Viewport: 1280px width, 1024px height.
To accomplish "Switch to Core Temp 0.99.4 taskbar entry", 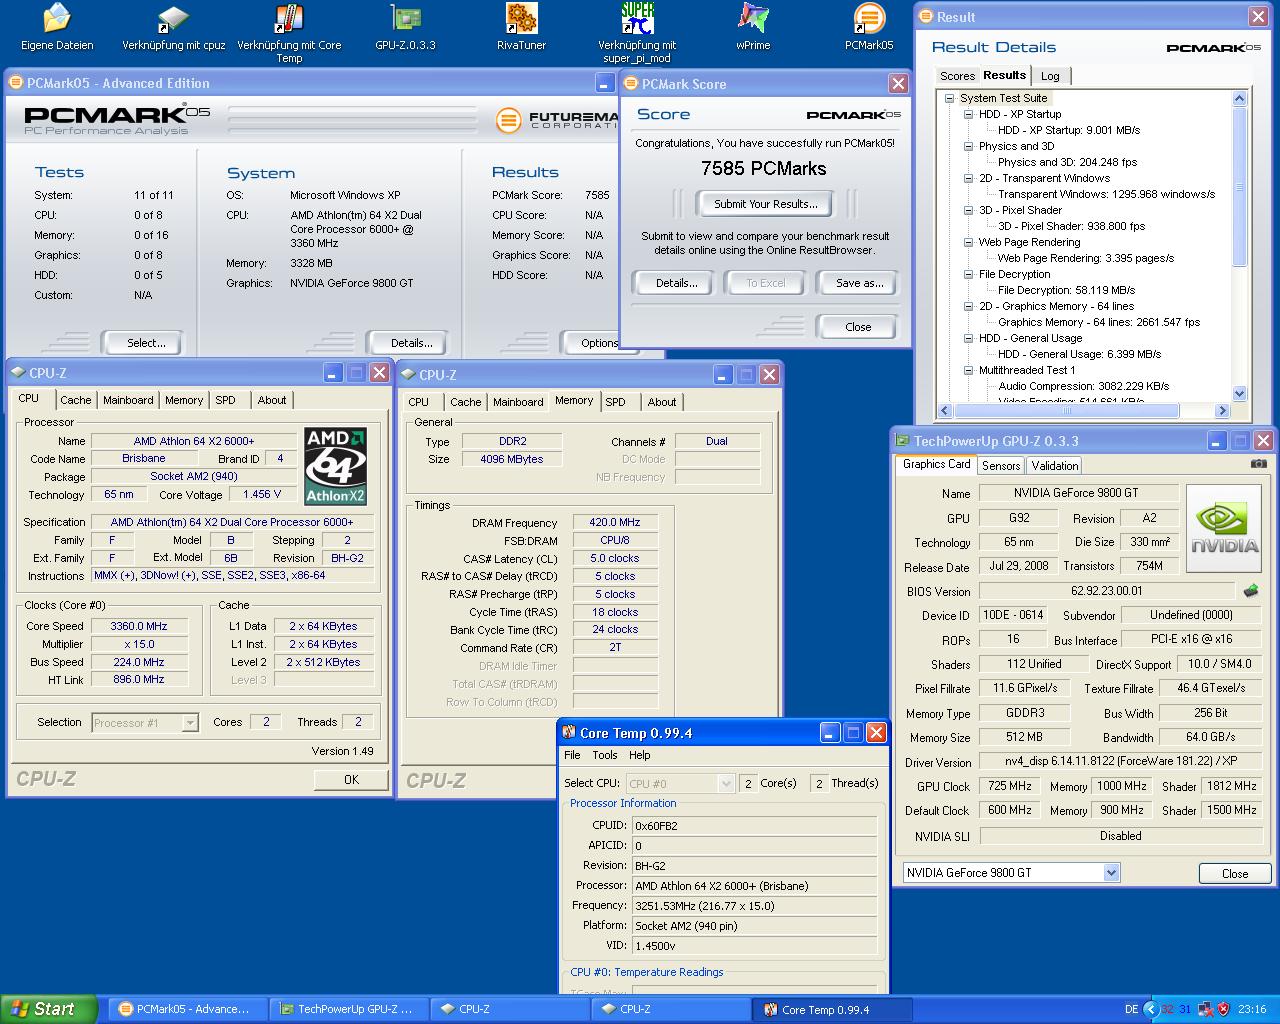I will click(x=833, y=1009).
